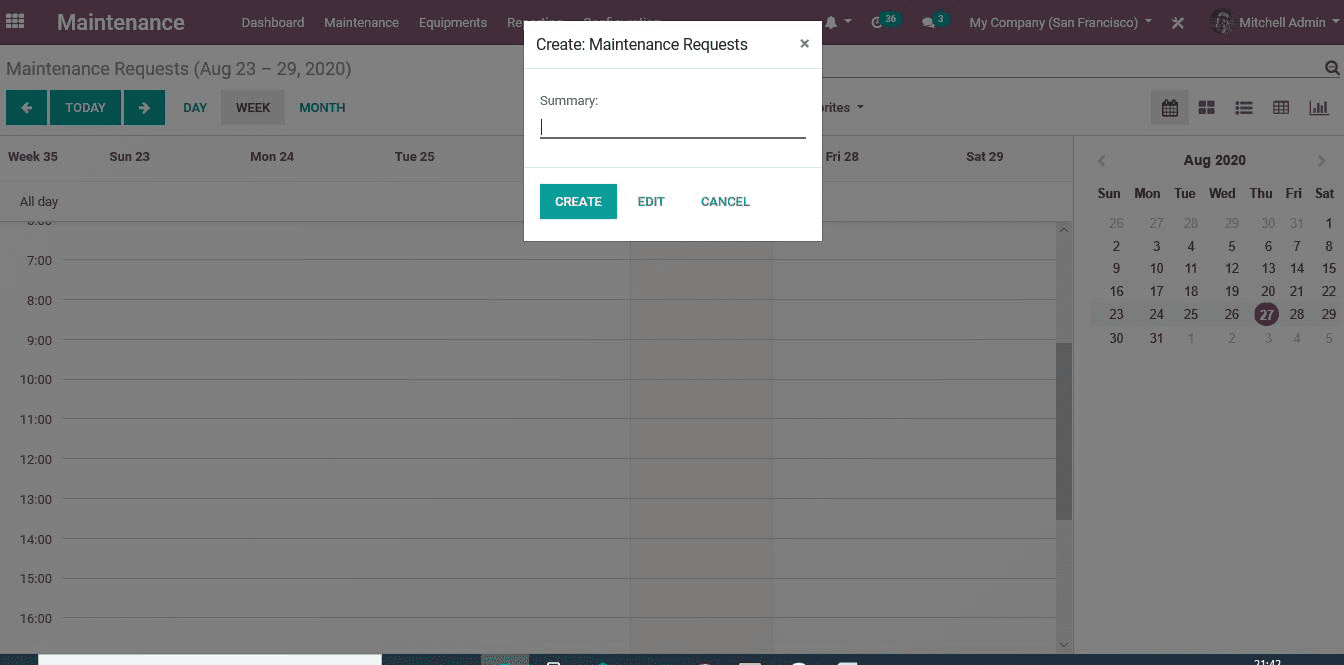Open My Company (San Francisco) dropdown

pyautogui.click(x=1060, y=22)
